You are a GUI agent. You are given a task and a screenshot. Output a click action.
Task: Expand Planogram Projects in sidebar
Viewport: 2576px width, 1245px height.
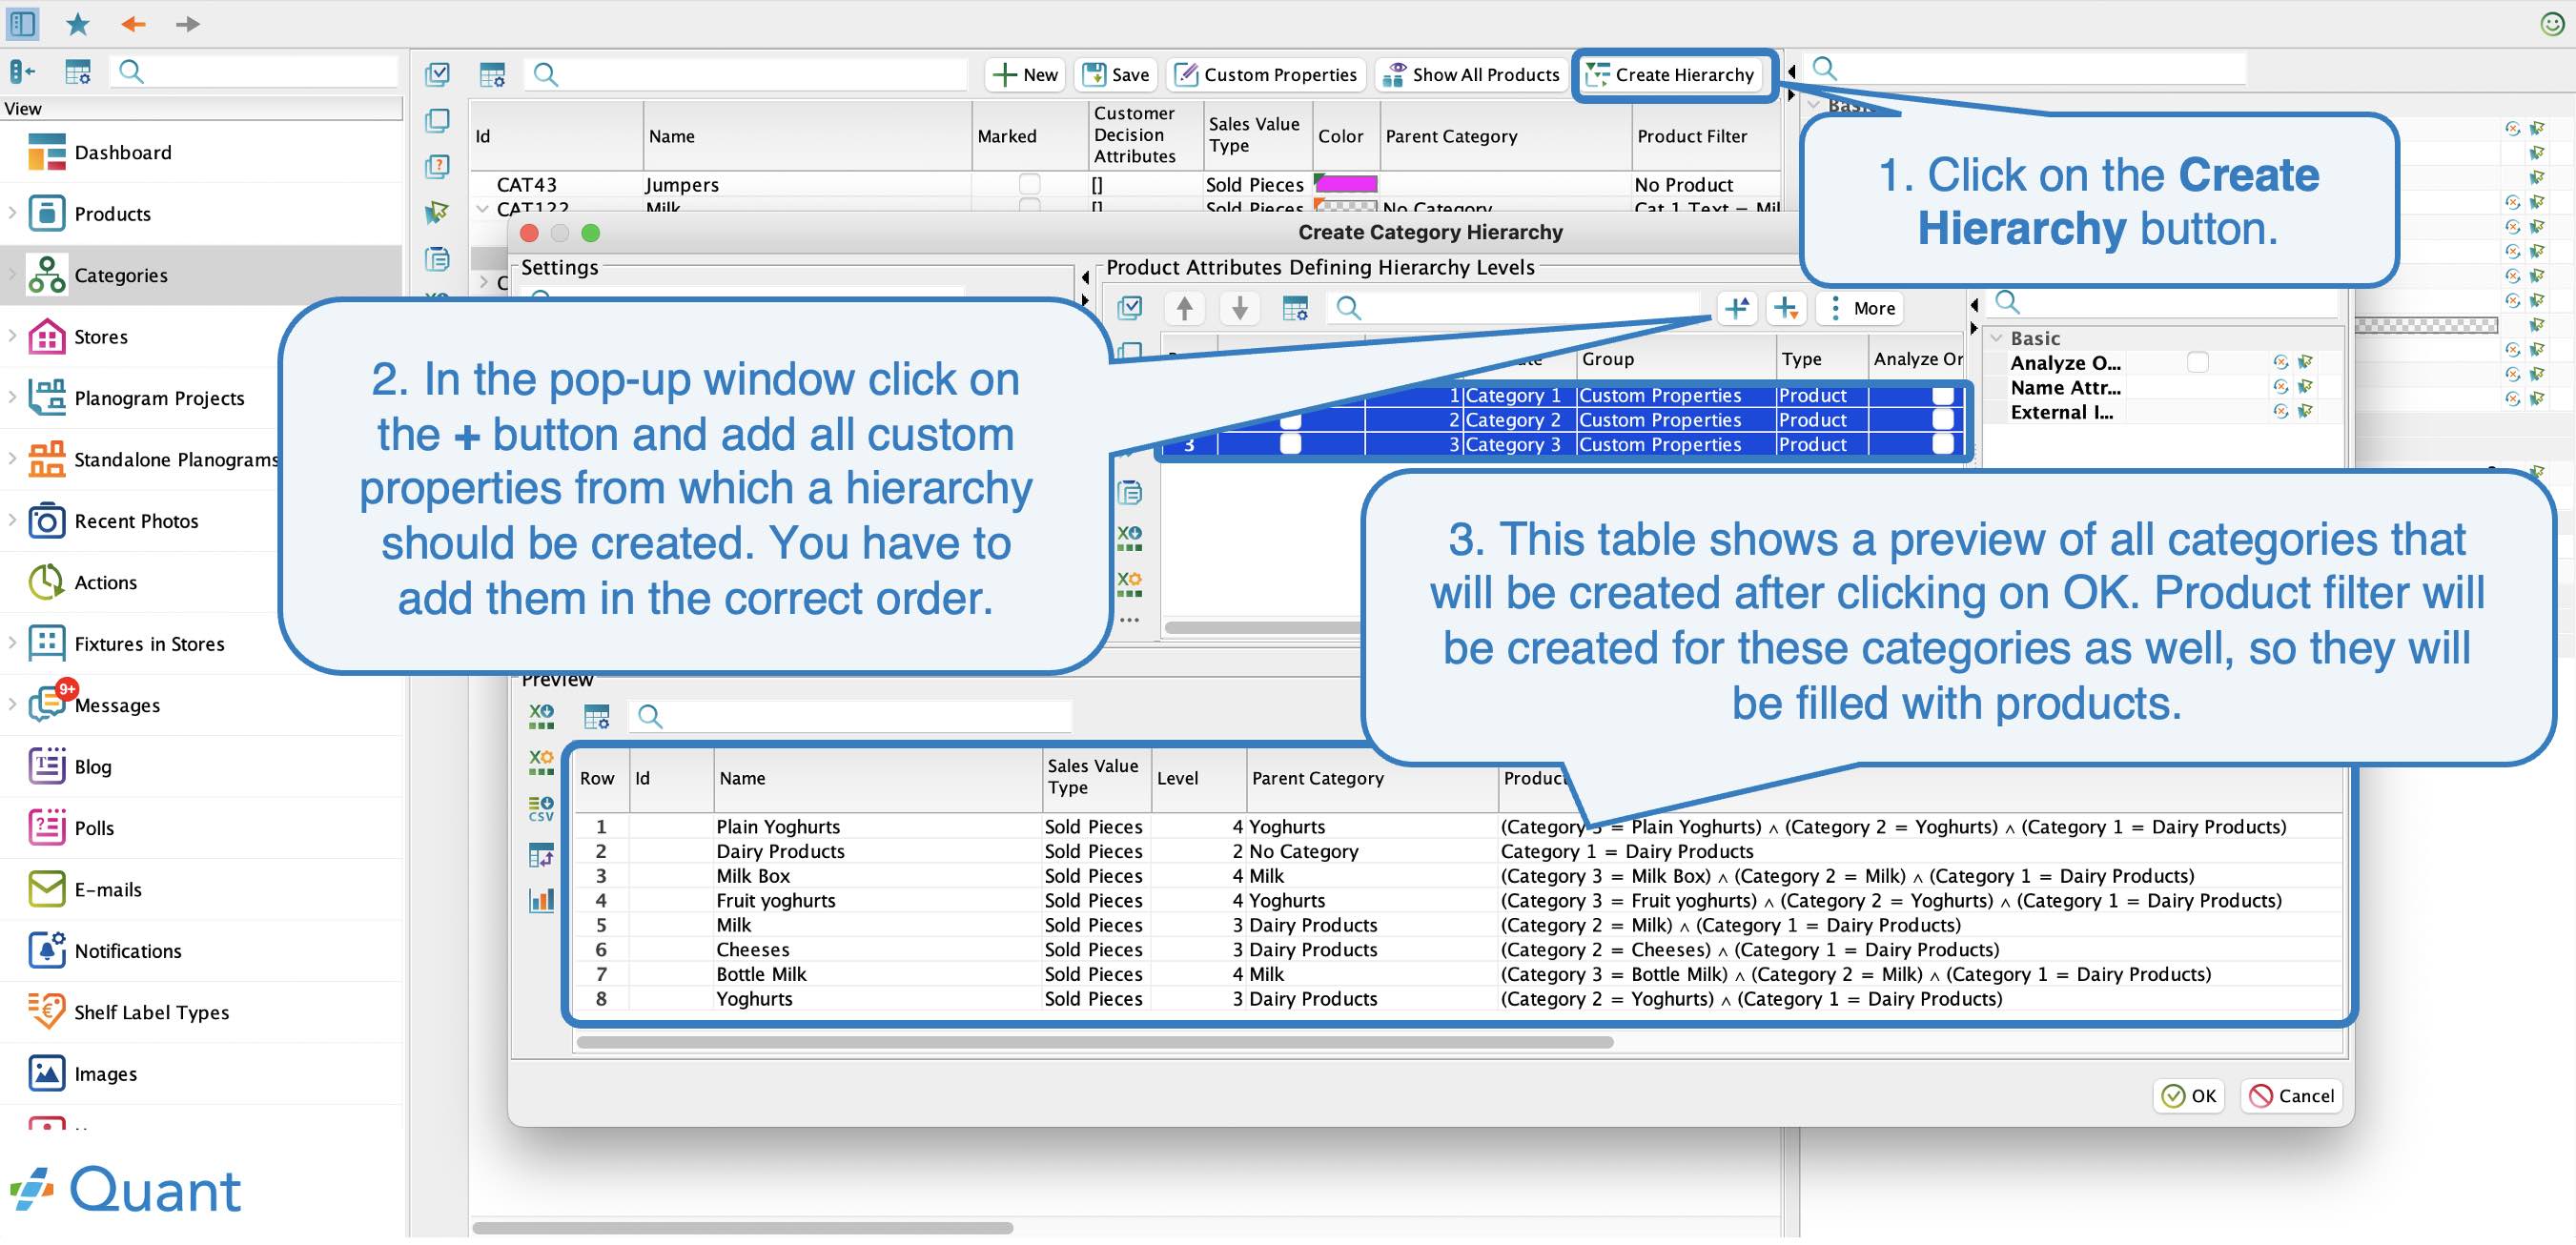tap(12, 399)
